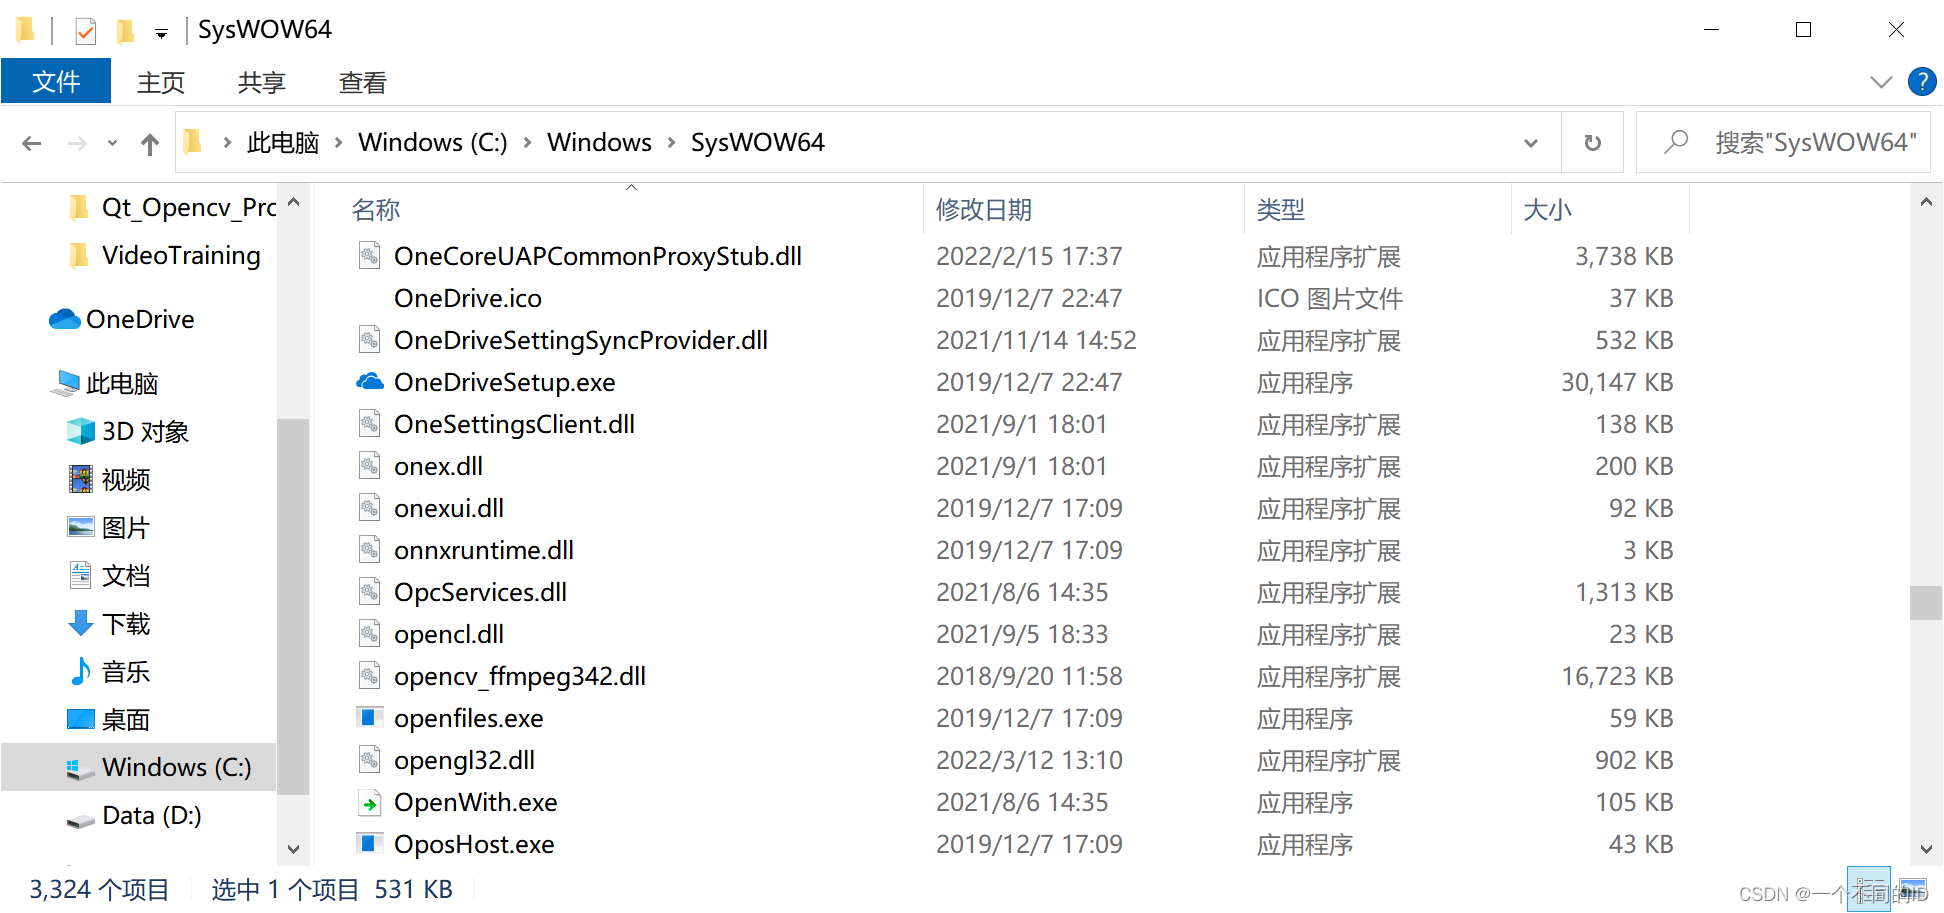This screenshot has width=1944, height=913.
Task: Open Explorer help question mark
Action: [x=1922, y=81]
